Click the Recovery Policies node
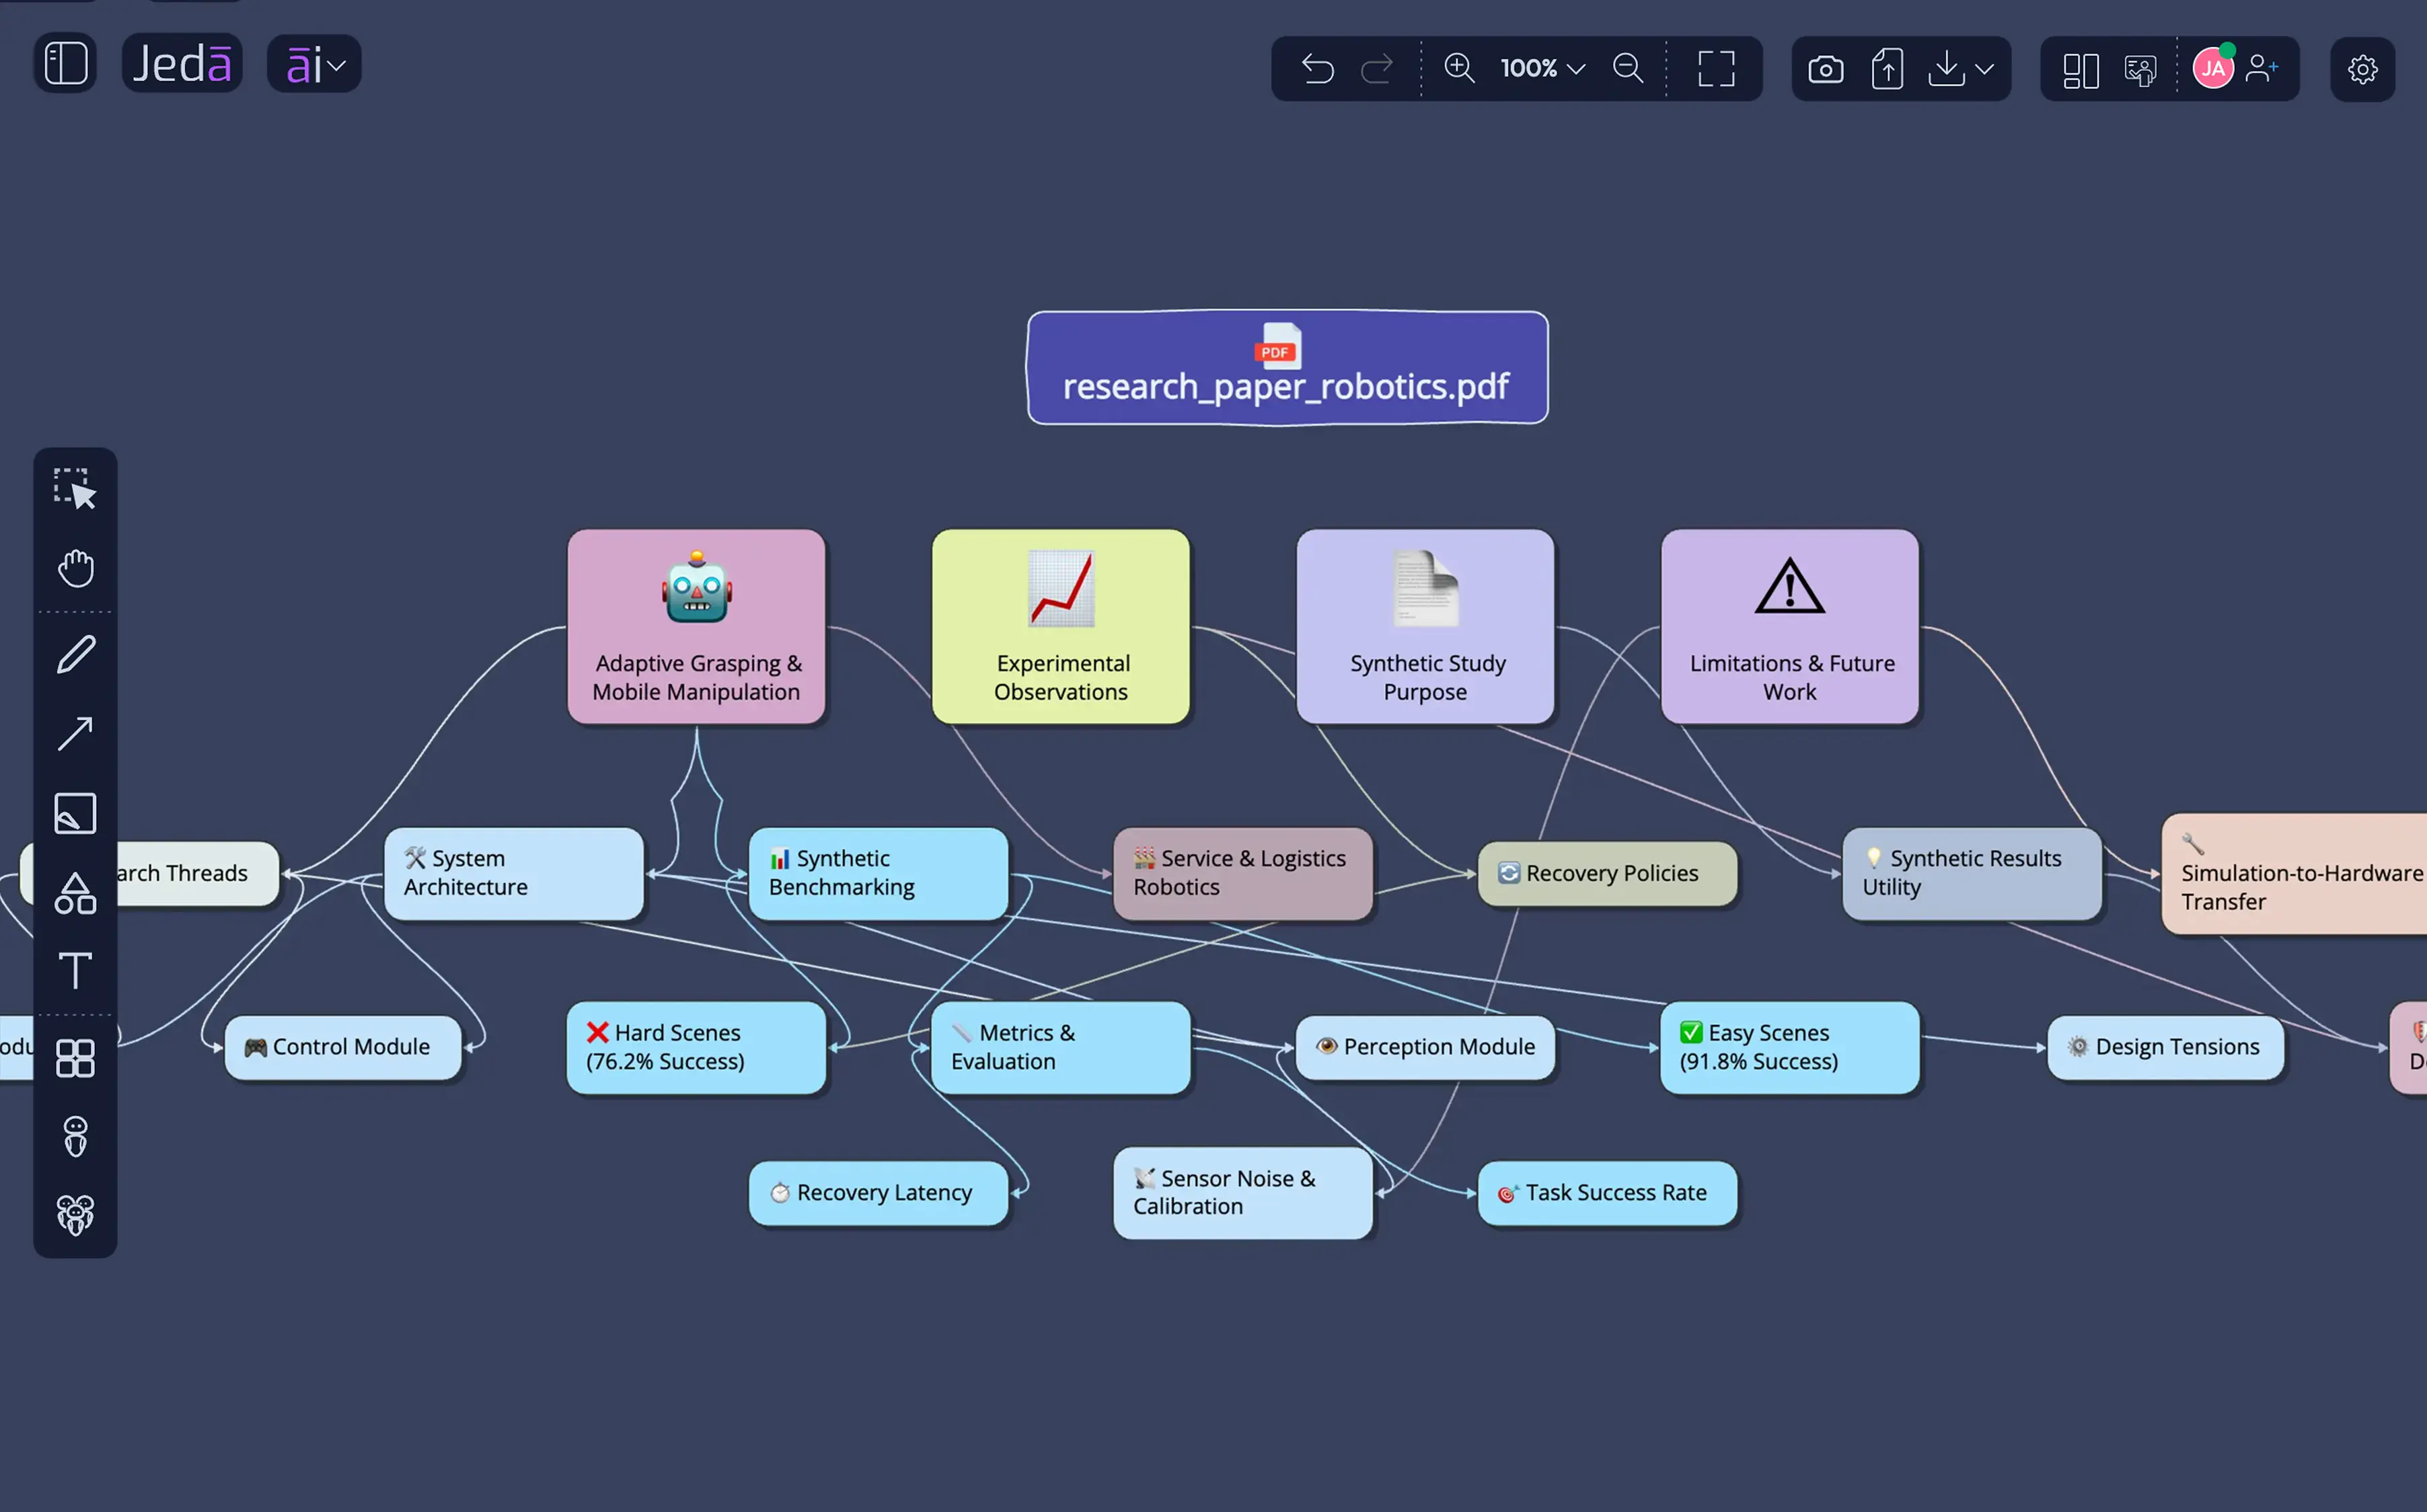 (x=1608, y=873)
